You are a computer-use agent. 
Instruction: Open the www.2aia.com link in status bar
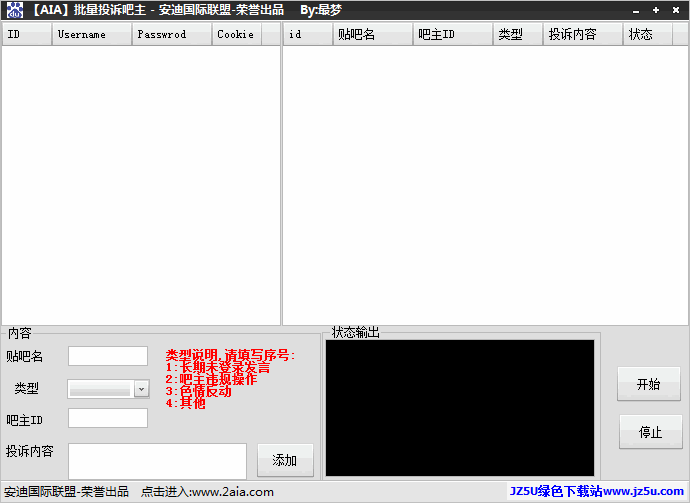tap(233, 492)
